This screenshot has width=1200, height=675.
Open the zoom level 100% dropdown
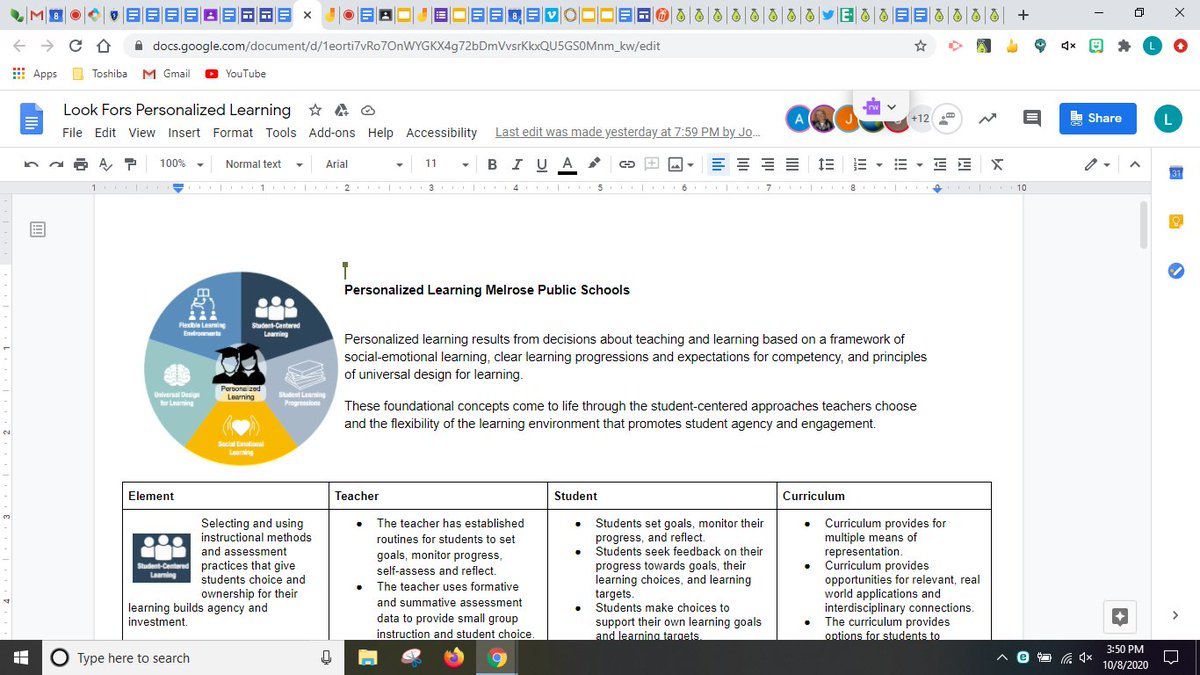[181, 164]
